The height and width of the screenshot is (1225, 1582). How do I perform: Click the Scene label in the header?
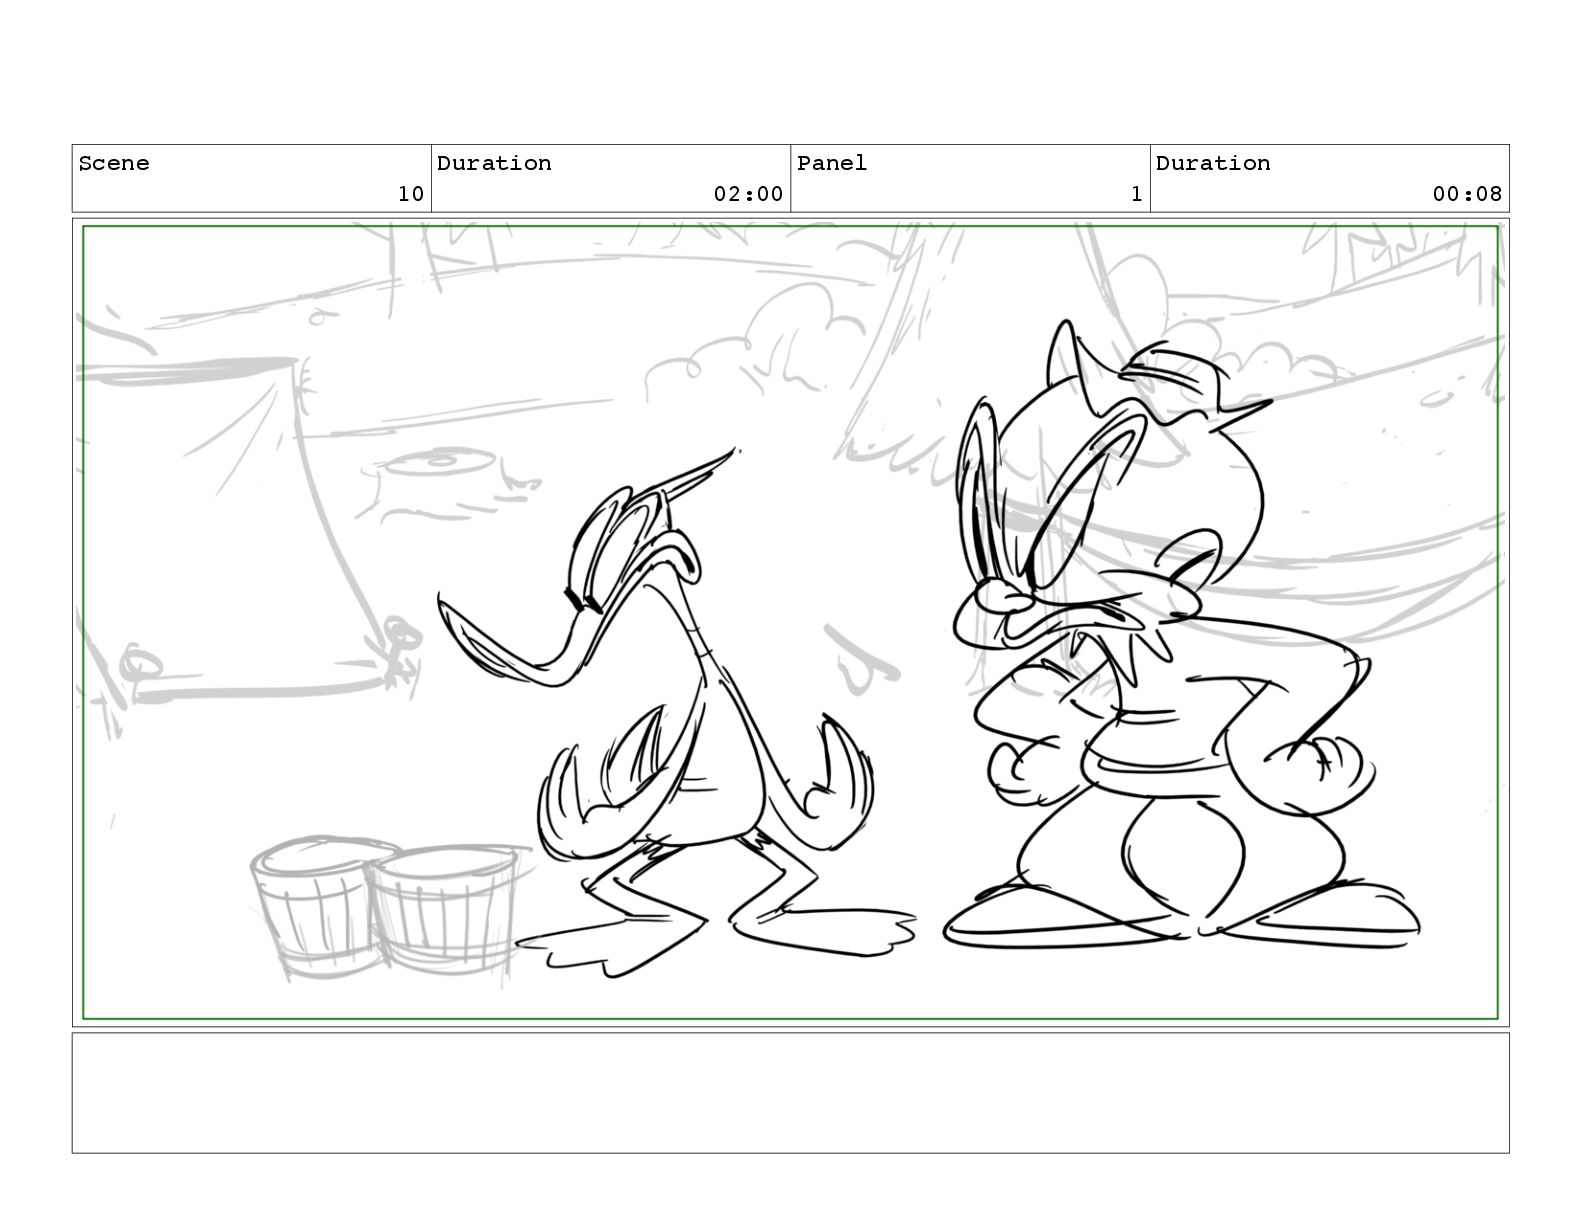click(x=114, y=163)
